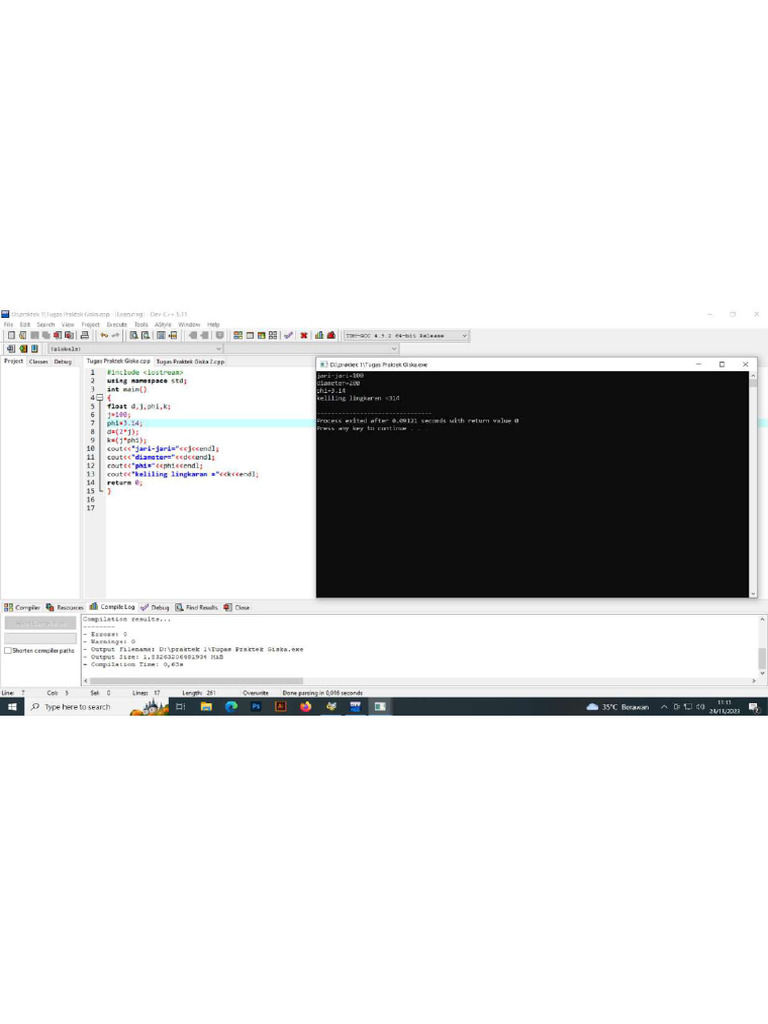Switch to Tugas Praktek Giska 2.cpp tab
Viewport: 768px width, 1024px height.
click(x=190, y=361)
